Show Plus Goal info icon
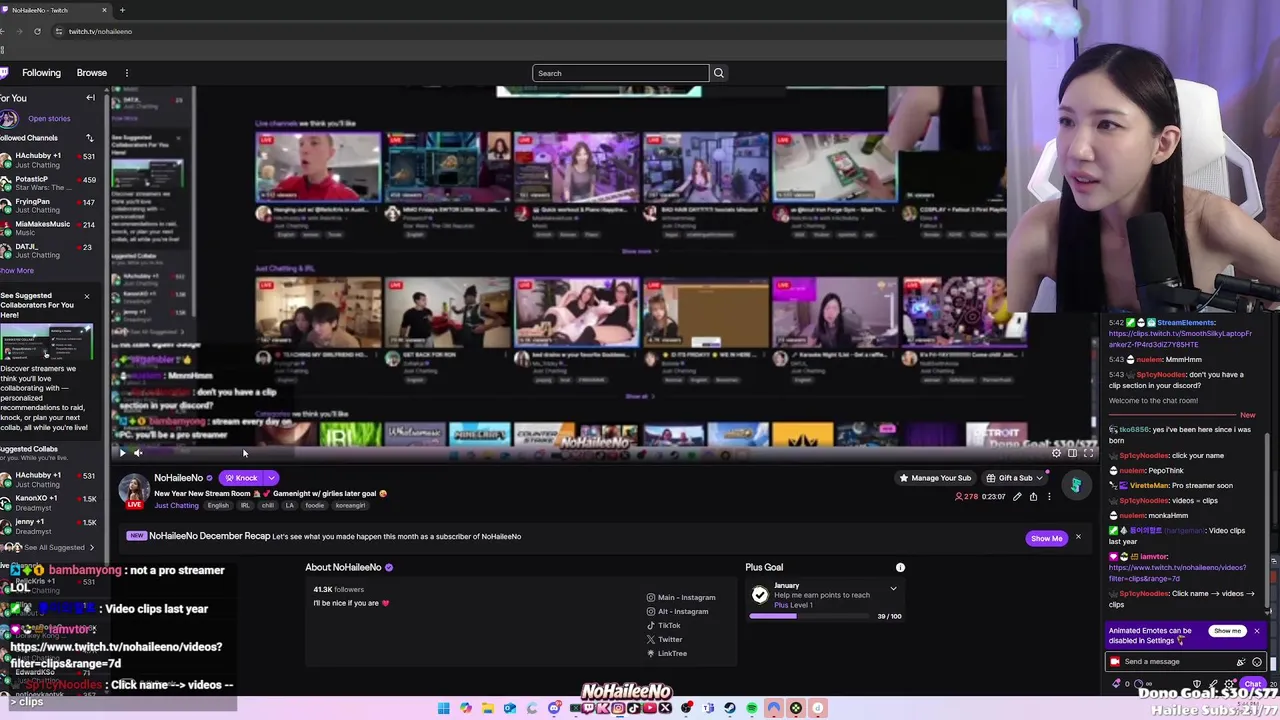This screenshot has height=720, width=1280. tap(900, 568)
